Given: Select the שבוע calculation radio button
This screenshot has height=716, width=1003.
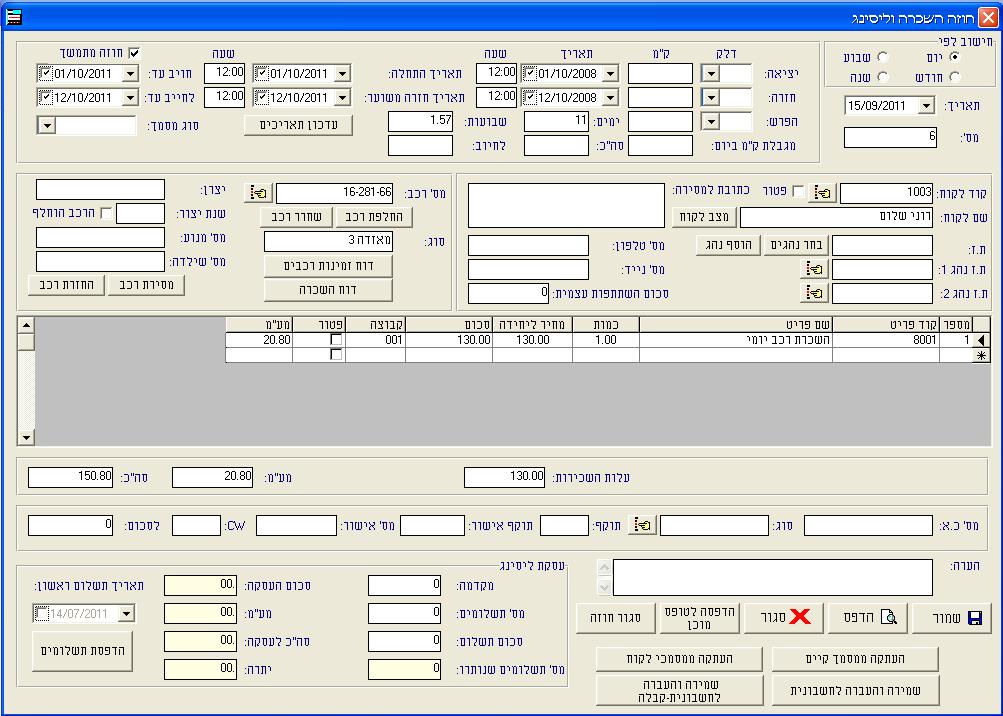Looking at the screenshot, I should [x=883, y=57].
